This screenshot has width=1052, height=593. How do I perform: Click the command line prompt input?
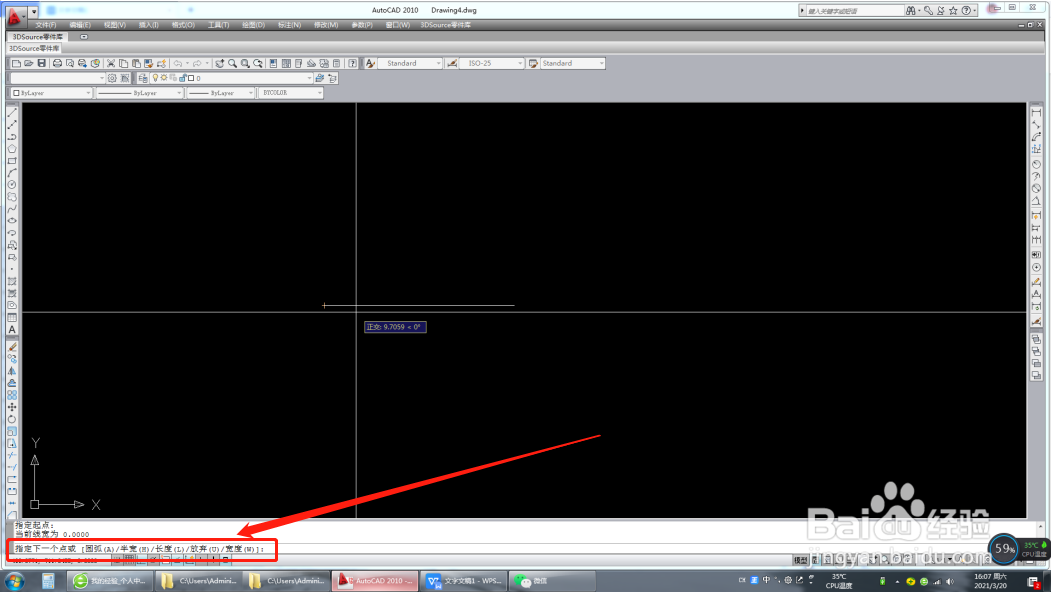[142, 549]
